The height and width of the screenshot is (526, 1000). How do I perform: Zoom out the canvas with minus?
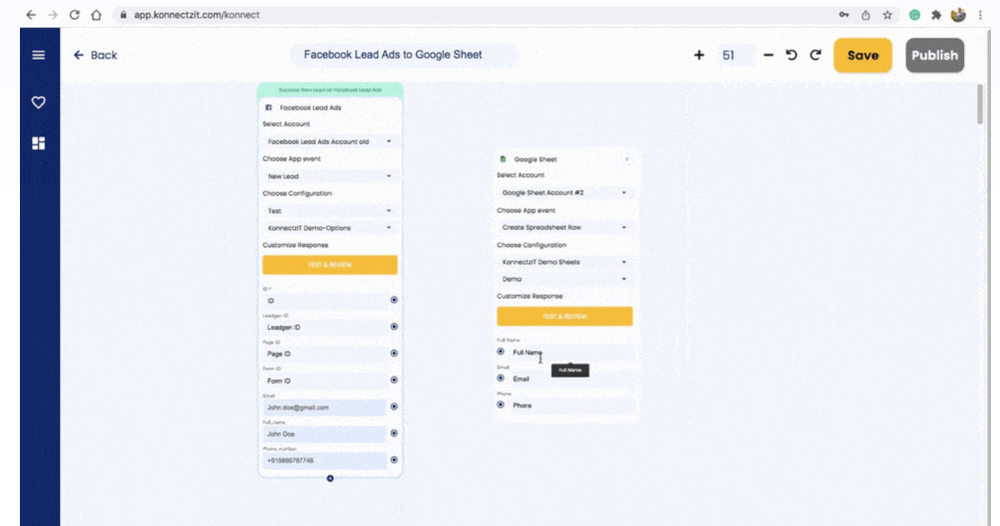(x=768, y=55)
